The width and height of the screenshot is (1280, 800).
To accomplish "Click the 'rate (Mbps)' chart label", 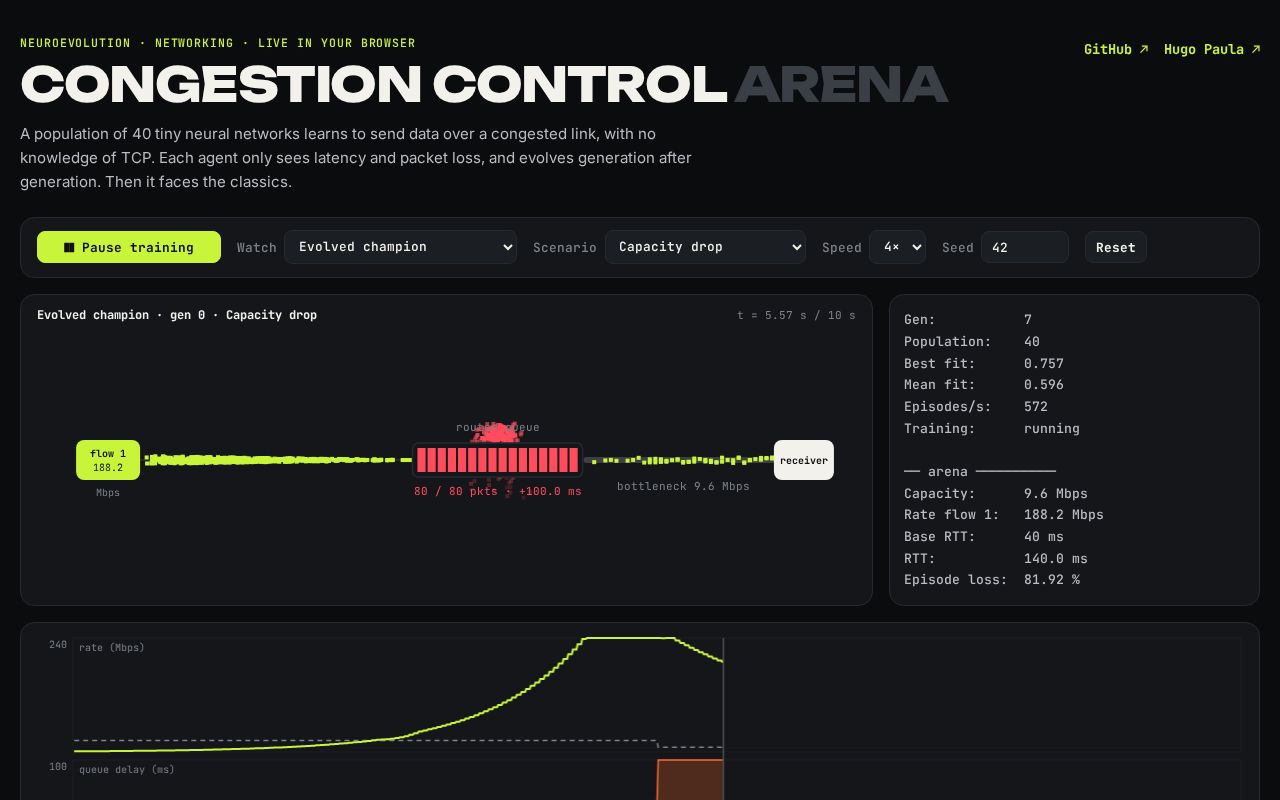I will (x=112, y=647).
